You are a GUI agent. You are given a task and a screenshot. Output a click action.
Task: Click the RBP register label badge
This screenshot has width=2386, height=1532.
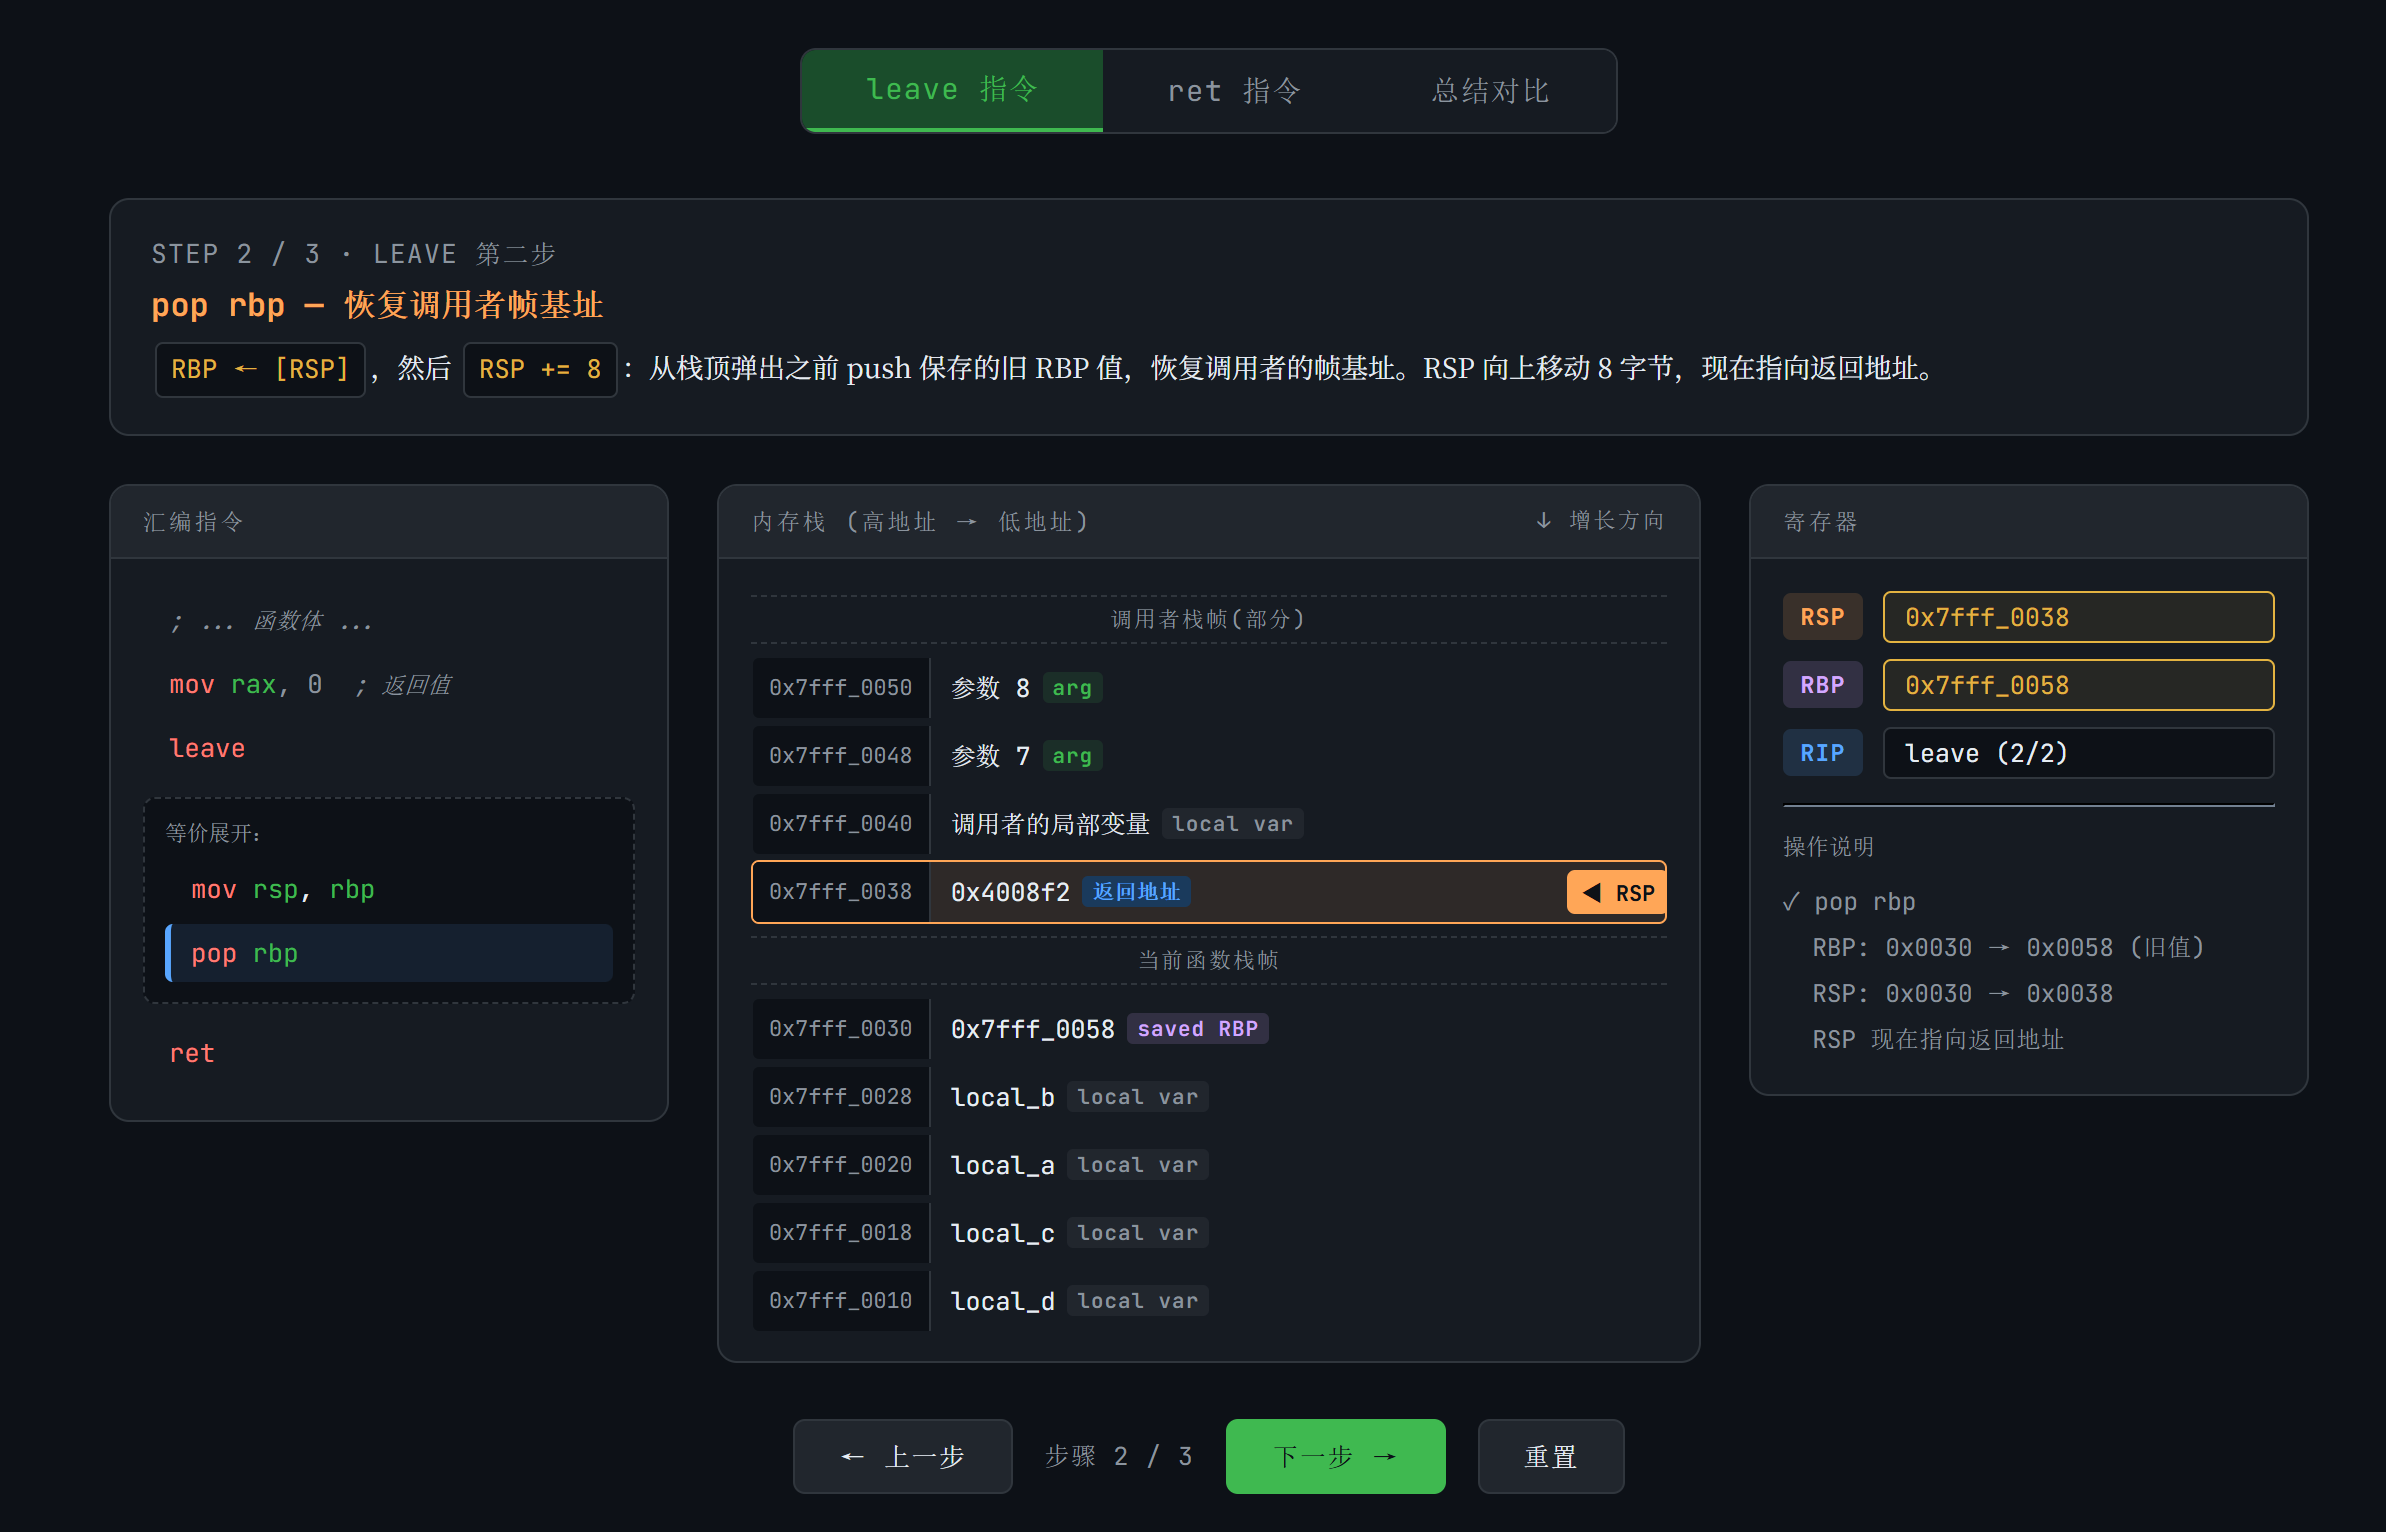1821,685
